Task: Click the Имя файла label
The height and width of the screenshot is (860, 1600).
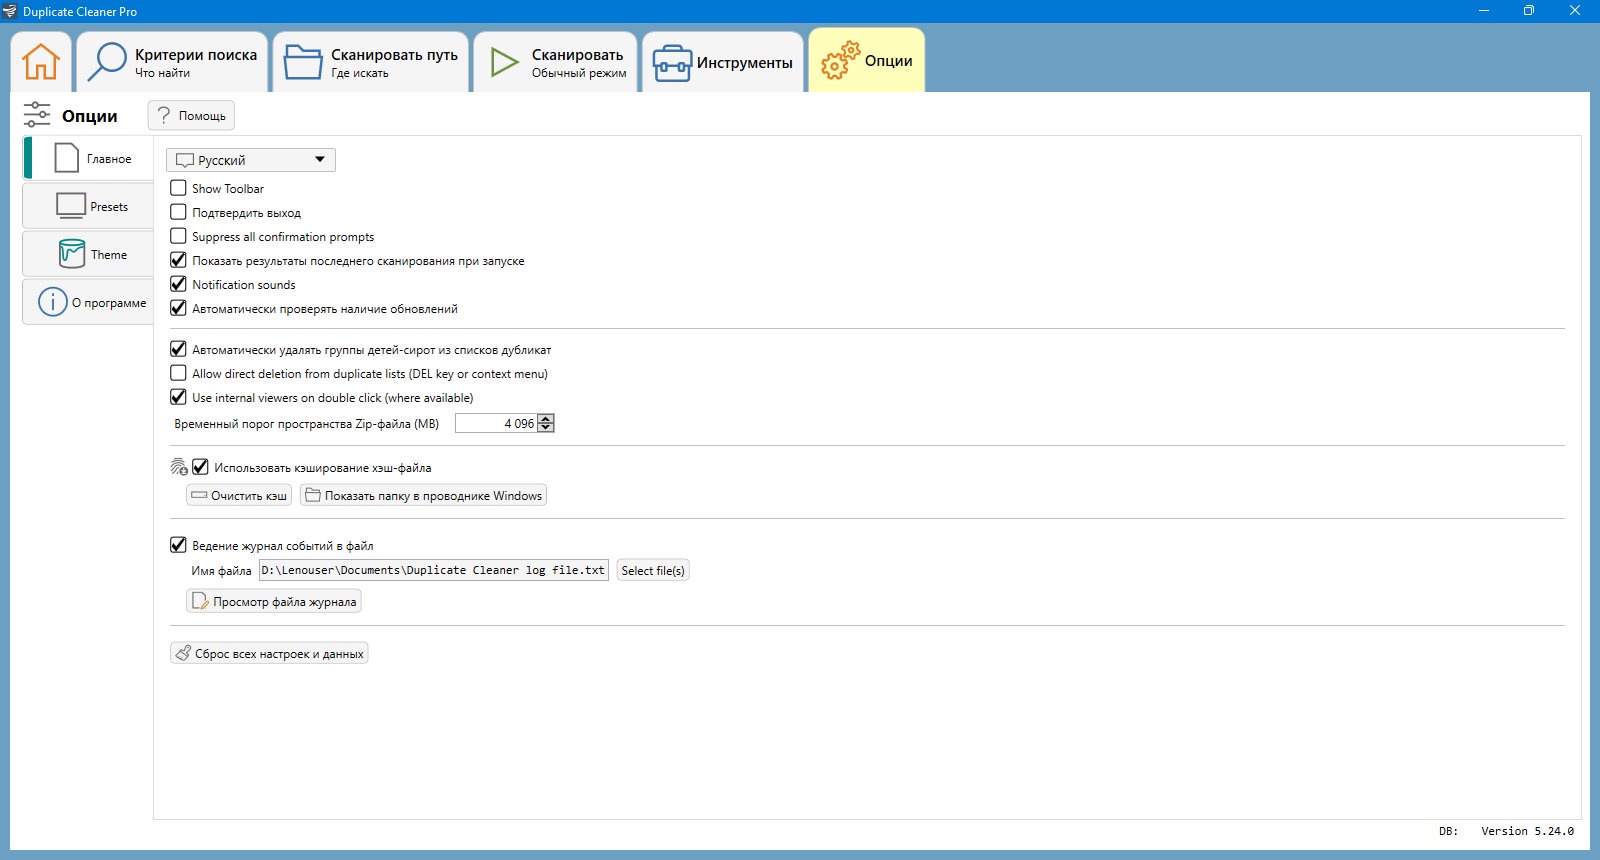Action: coord(221,571)
